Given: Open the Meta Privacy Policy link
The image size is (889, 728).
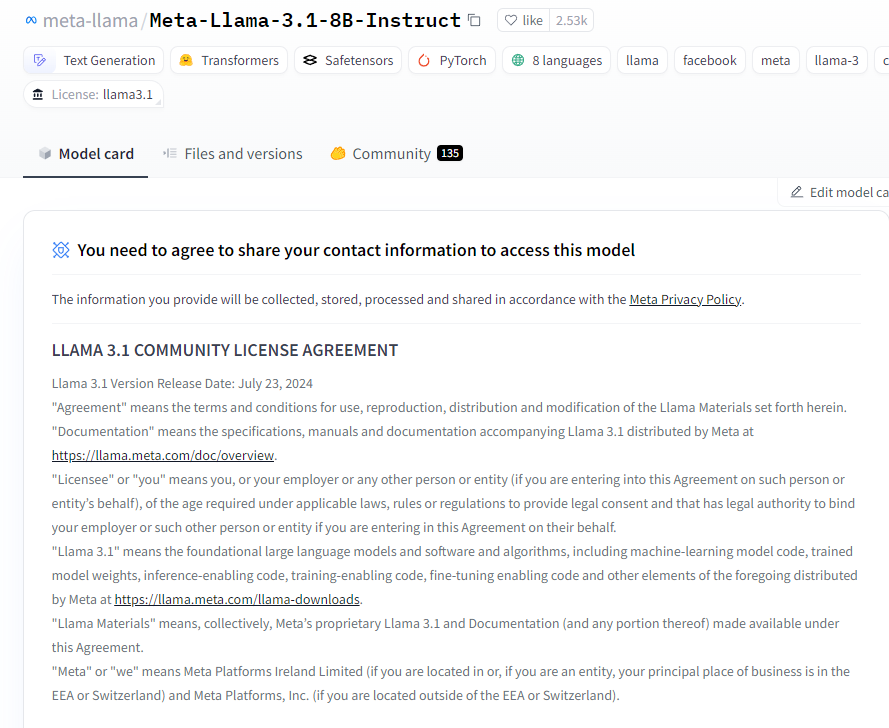Looking at the screenshot, I should click(685, 299).
